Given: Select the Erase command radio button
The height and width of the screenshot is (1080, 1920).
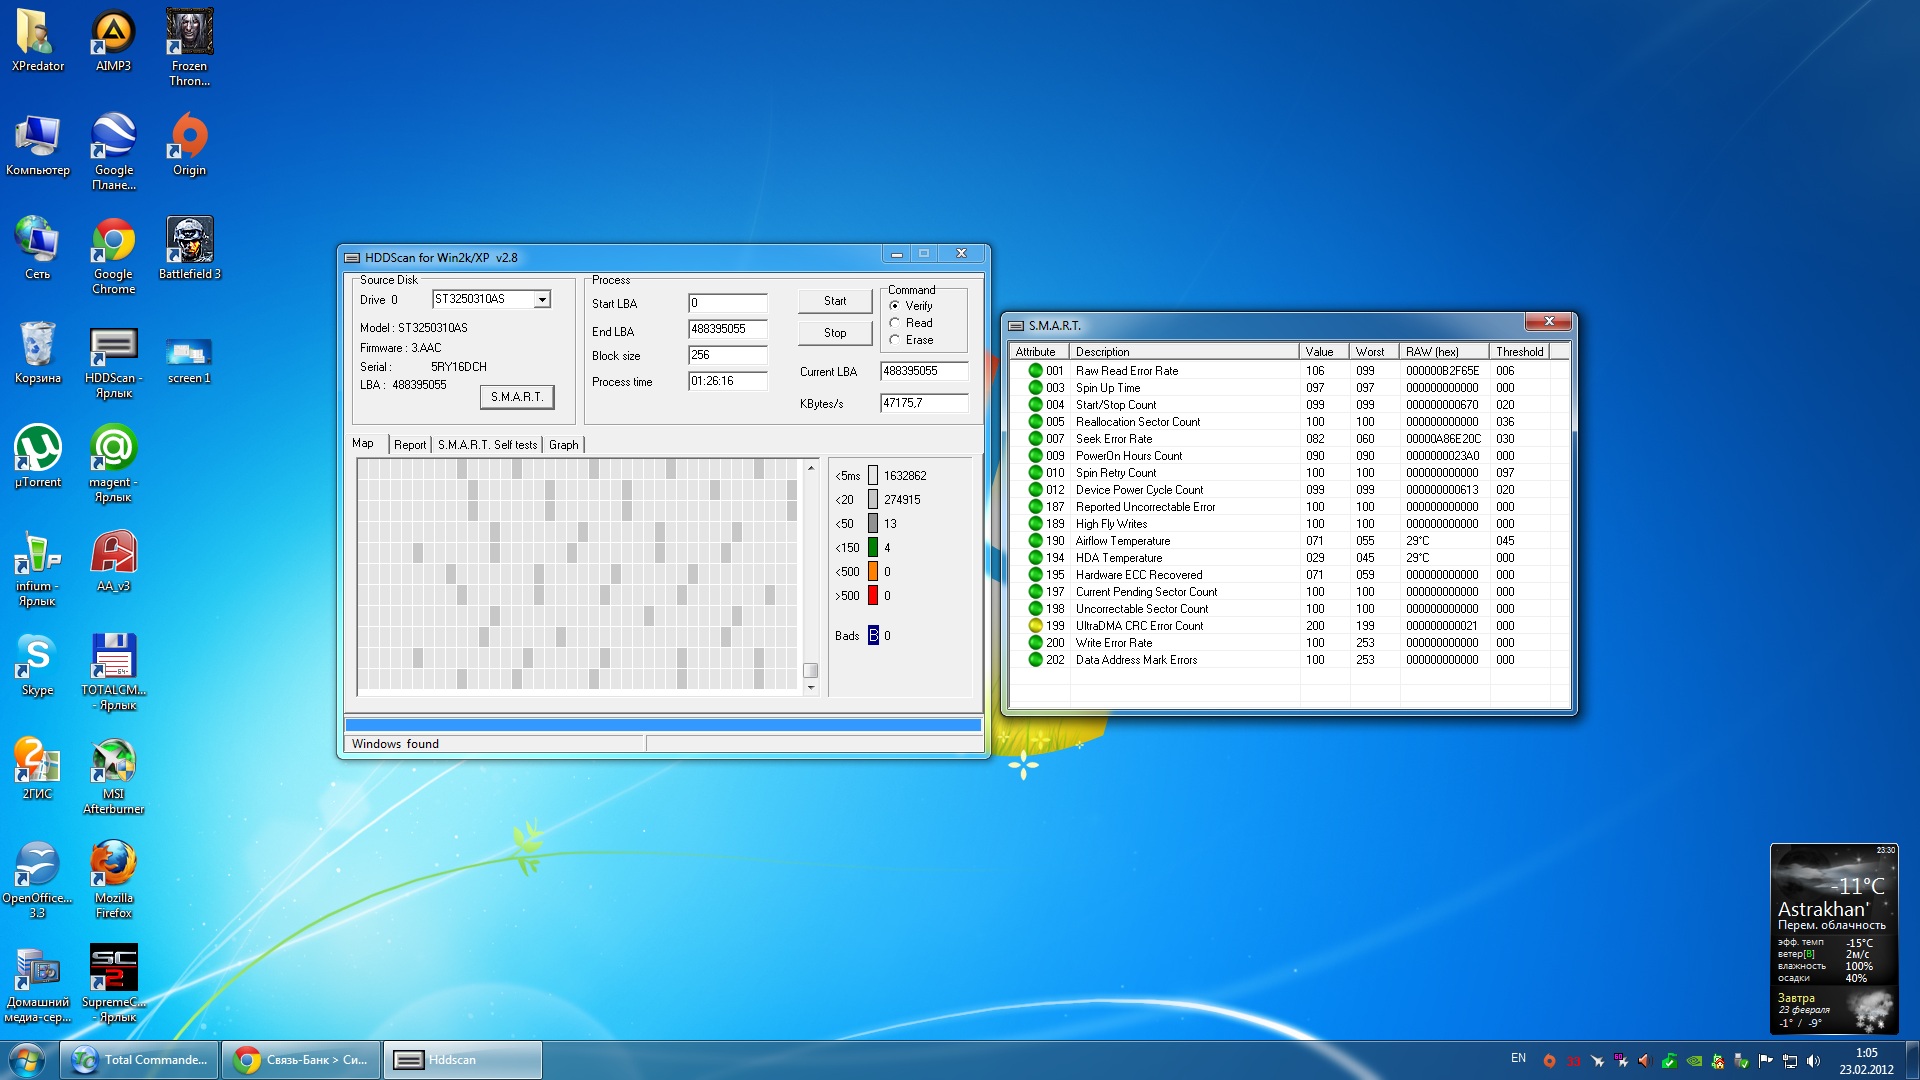Looking at the screenshot, I should coord(895,340).
